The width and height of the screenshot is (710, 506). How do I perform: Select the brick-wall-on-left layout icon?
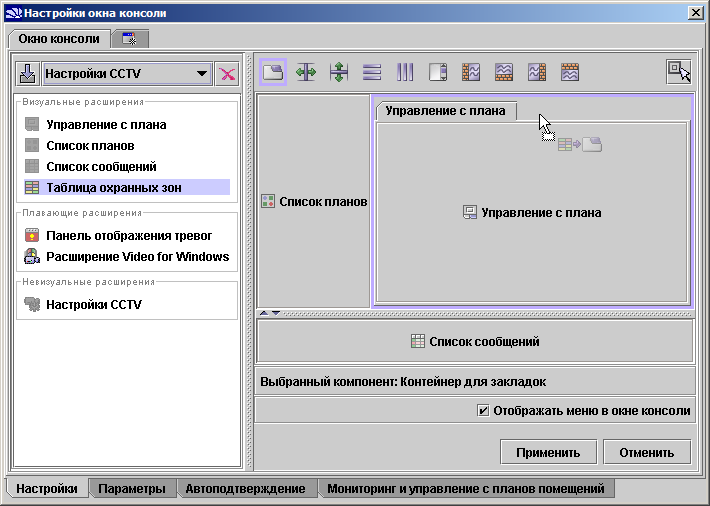pyautogui.click(x=471, y=72)
